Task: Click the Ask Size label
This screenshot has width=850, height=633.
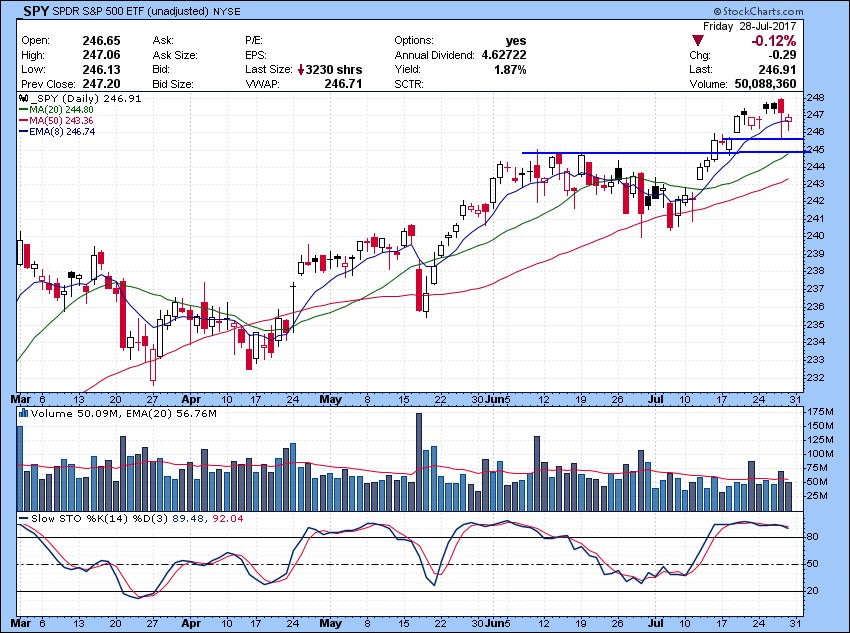Action: tap(175, 55)
